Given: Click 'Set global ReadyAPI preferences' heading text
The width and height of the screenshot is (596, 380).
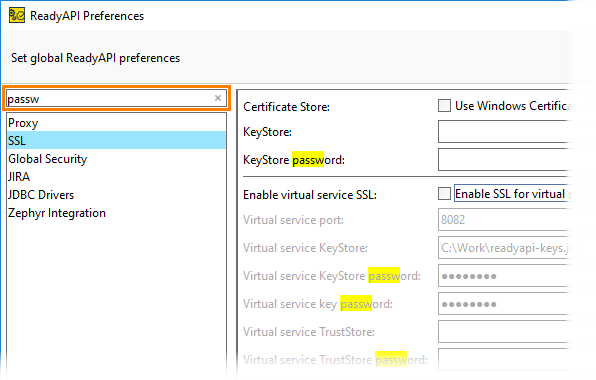Looking at the screenshot, I should click(95, 58).
